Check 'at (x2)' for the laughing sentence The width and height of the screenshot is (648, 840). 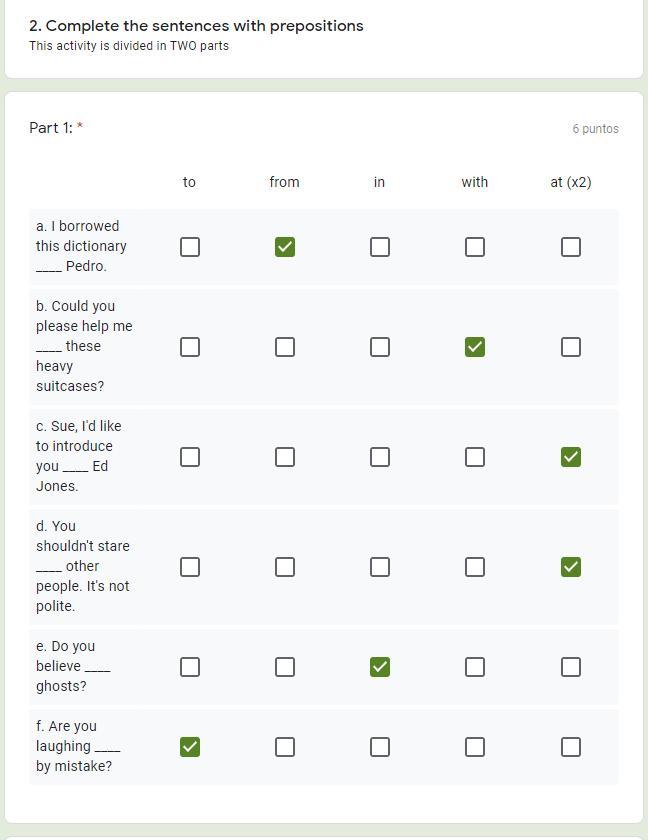pyautogui.click(x=571, y=747)
